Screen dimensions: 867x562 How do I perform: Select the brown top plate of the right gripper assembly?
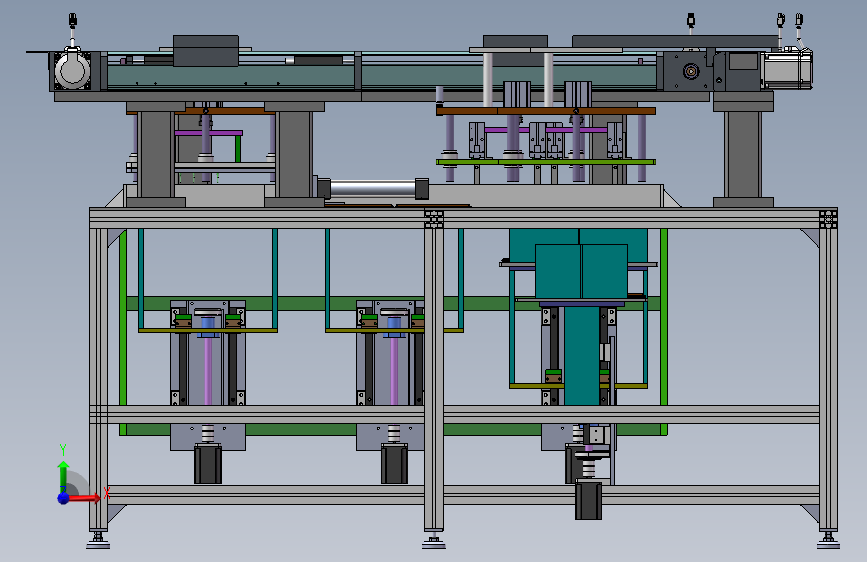pos(546,111)
